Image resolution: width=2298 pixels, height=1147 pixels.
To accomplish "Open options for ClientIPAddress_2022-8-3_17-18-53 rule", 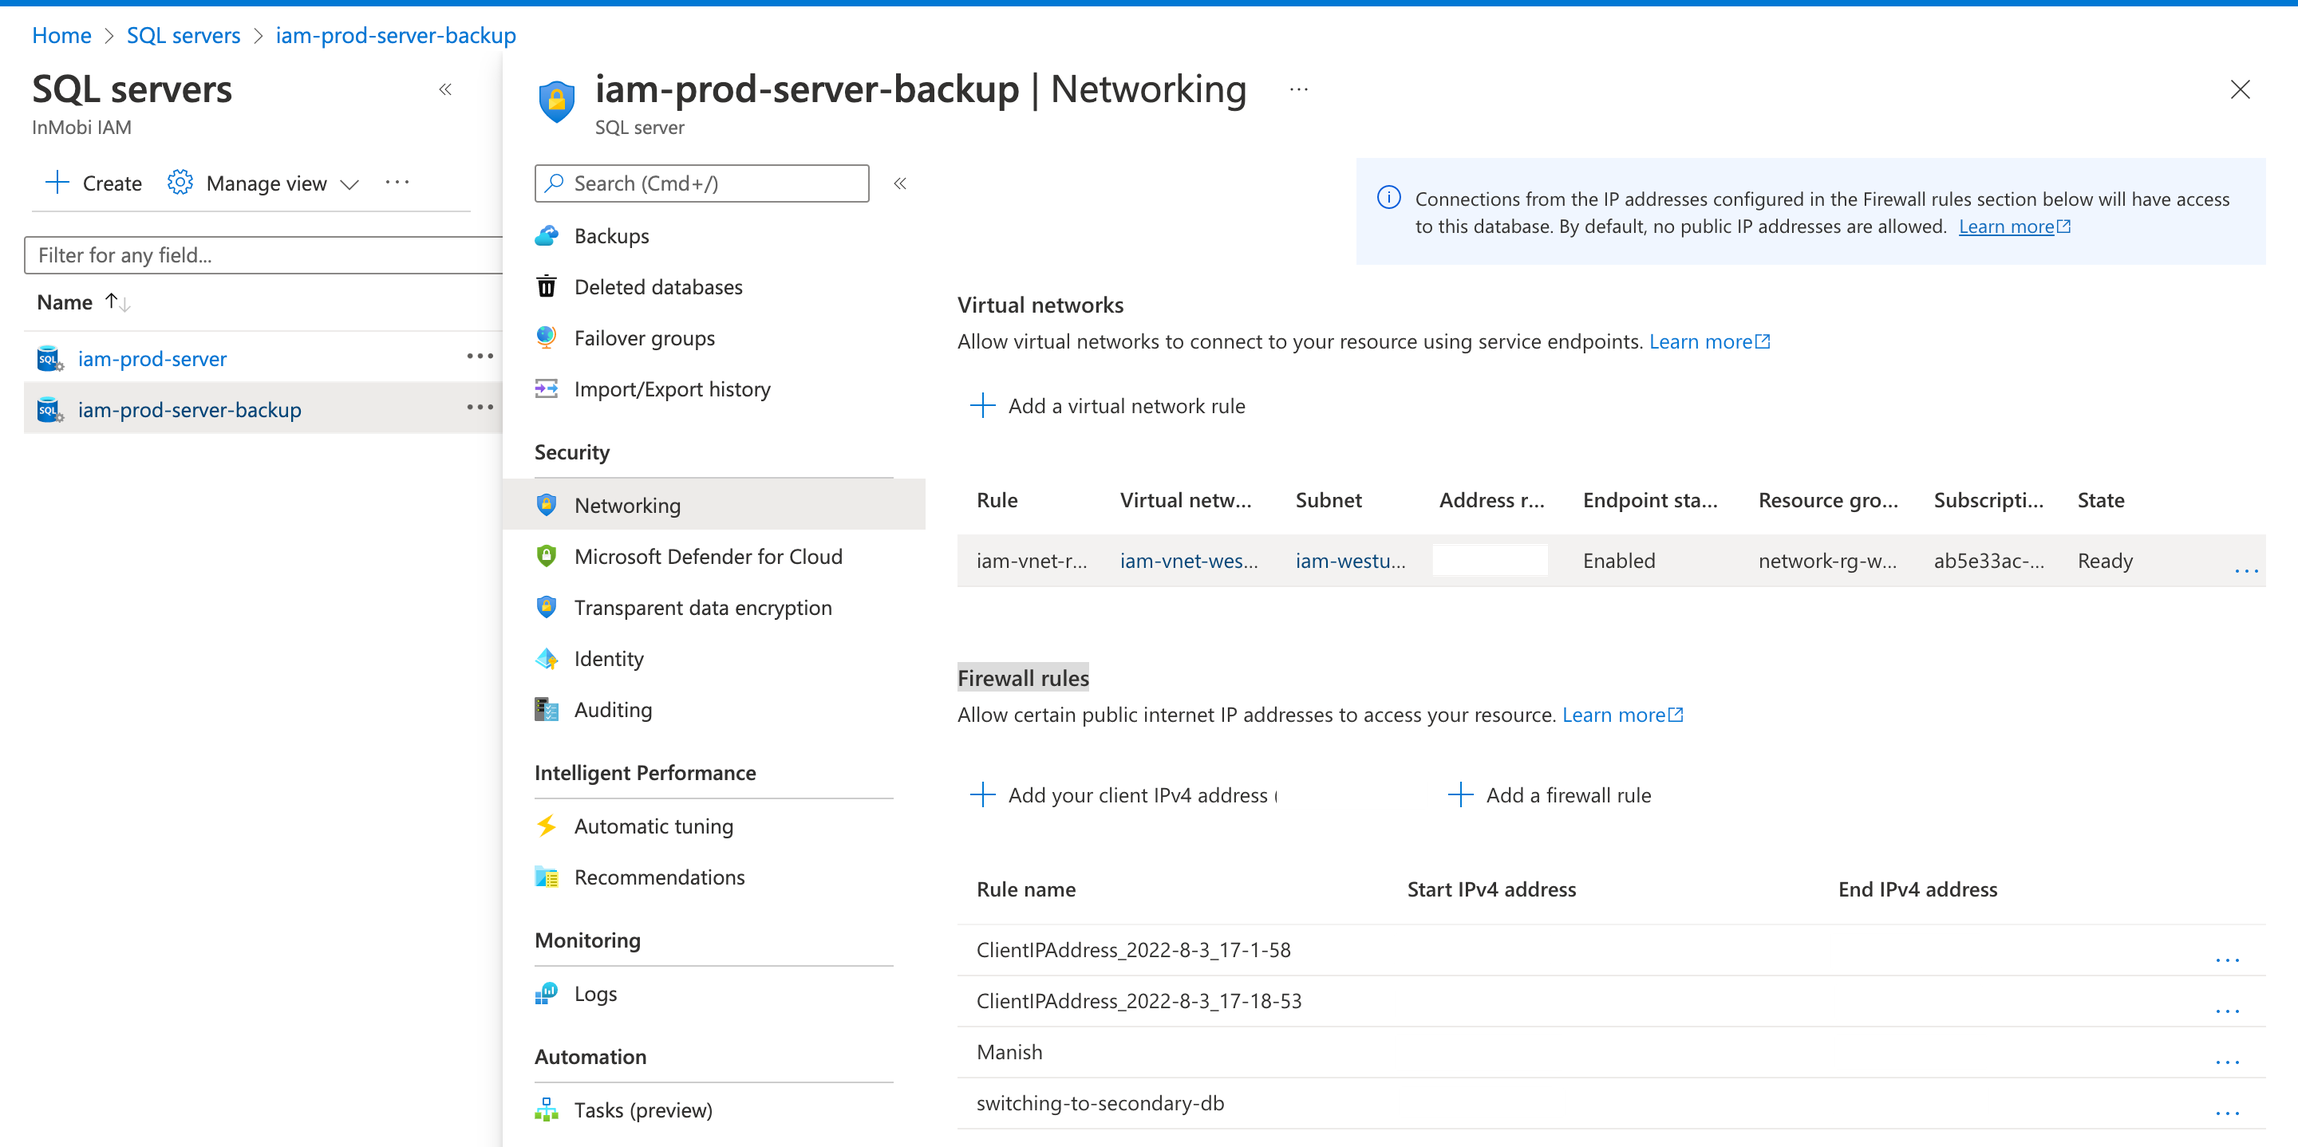I will [2227, 1011].
